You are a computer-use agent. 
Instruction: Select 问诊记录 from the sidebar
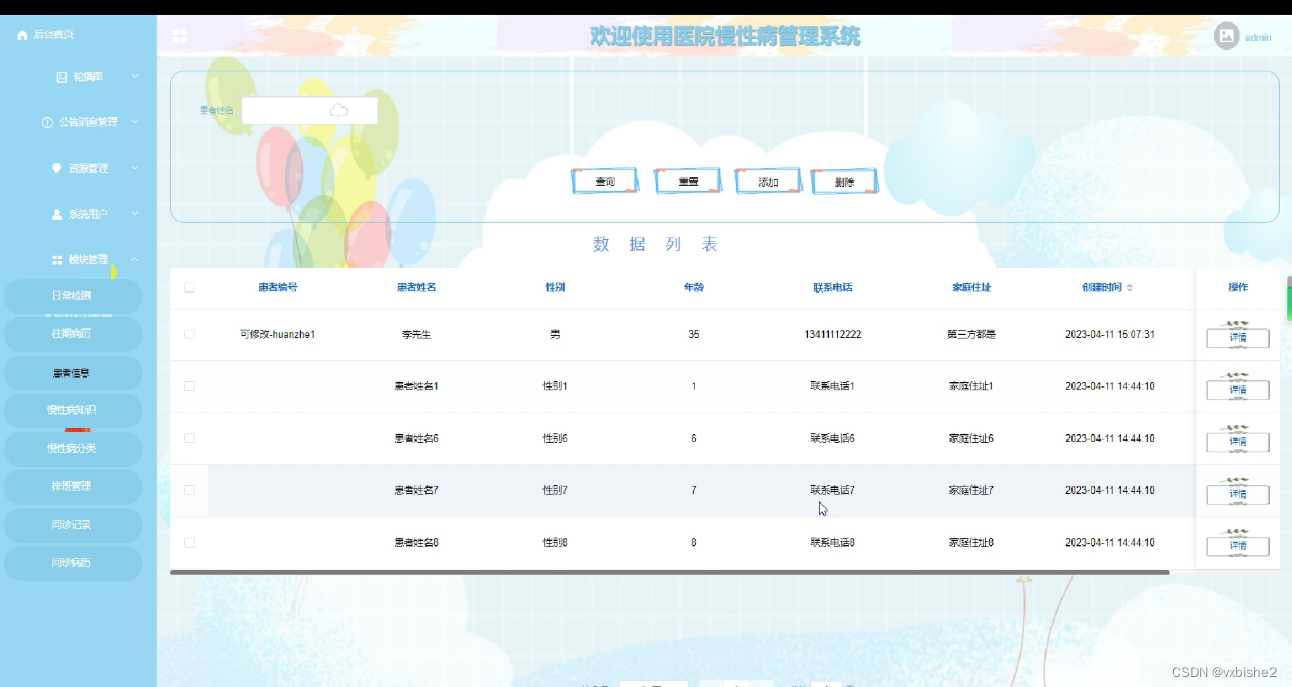click(x=73, y=524)
